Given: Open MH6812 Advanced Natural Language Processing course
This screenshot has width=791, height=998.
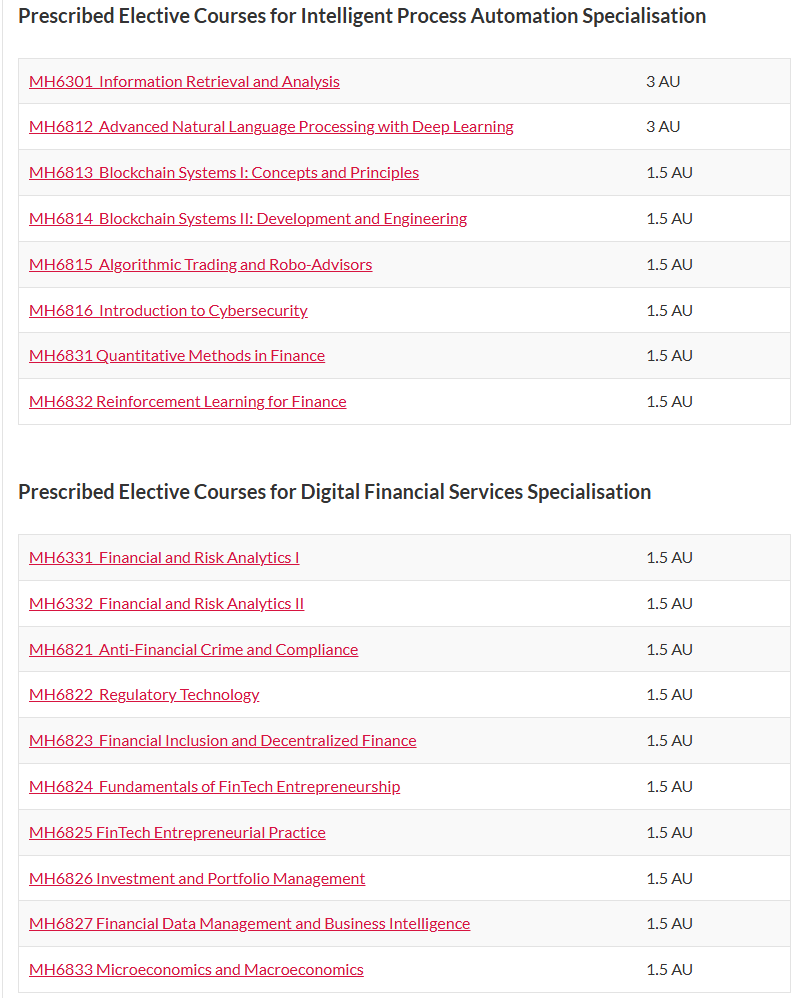Looking at the screenshot, I should click(x=271, y=127).
